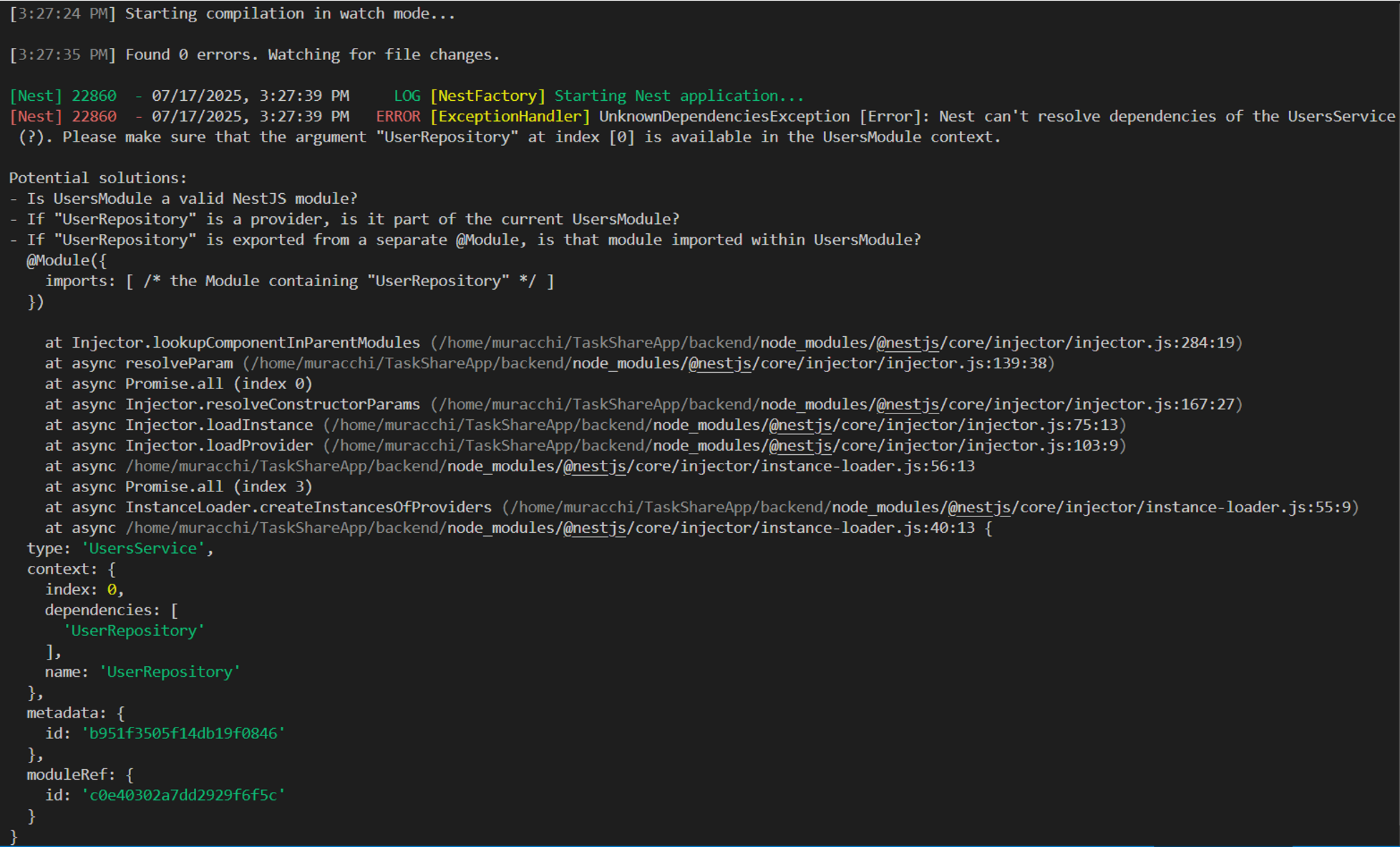Click 'Injector.loadProvider' in stack trace
1400x847 pixels.
tap(219, 445)
